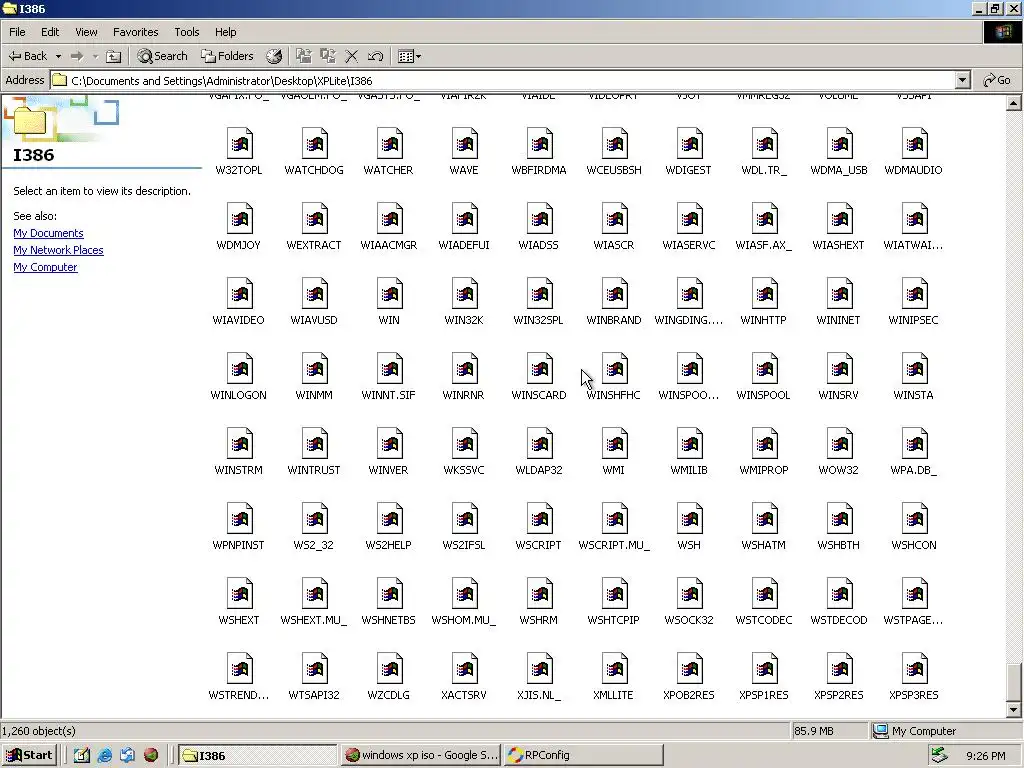Image resolution: width=1024 pixels, height=768 pixels.
Task: Select the WEXTRACT file icon
Action: click(315, 217)
